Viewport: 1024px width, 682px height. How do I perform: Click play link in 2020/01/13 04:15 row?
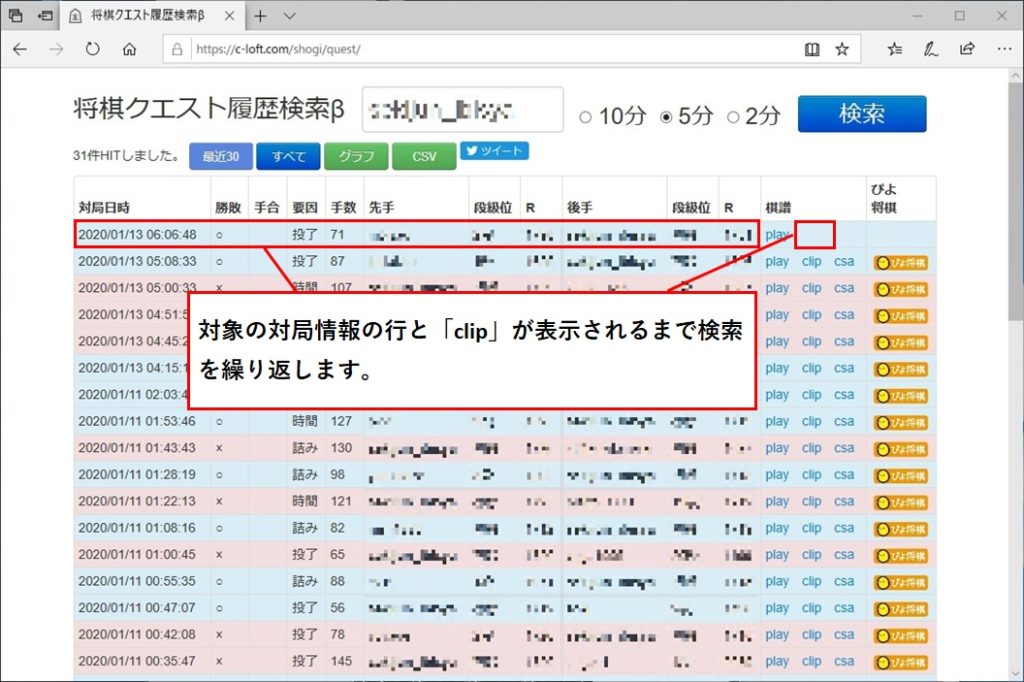(x=777, y=368)
